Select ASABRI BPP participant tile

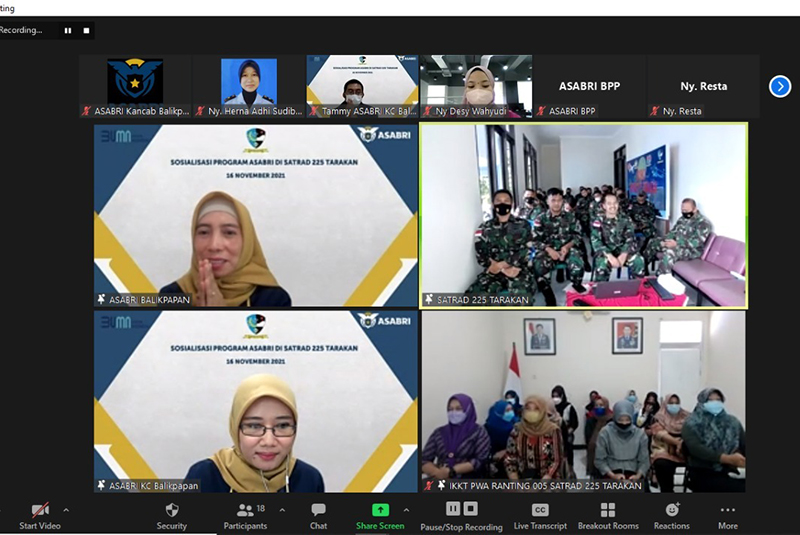click(x=590, y=86)
